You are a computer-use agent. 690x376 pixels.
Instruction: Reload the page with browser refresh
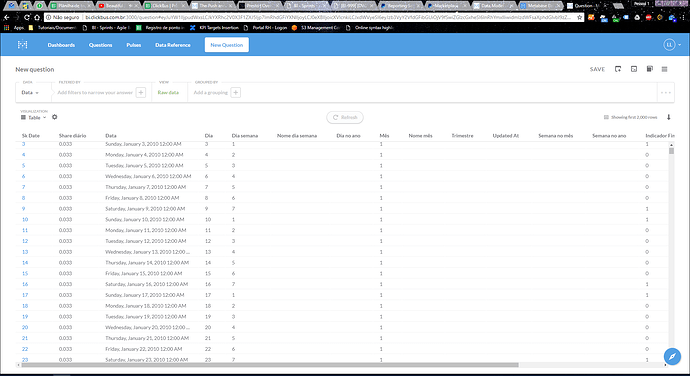point(26,17)
